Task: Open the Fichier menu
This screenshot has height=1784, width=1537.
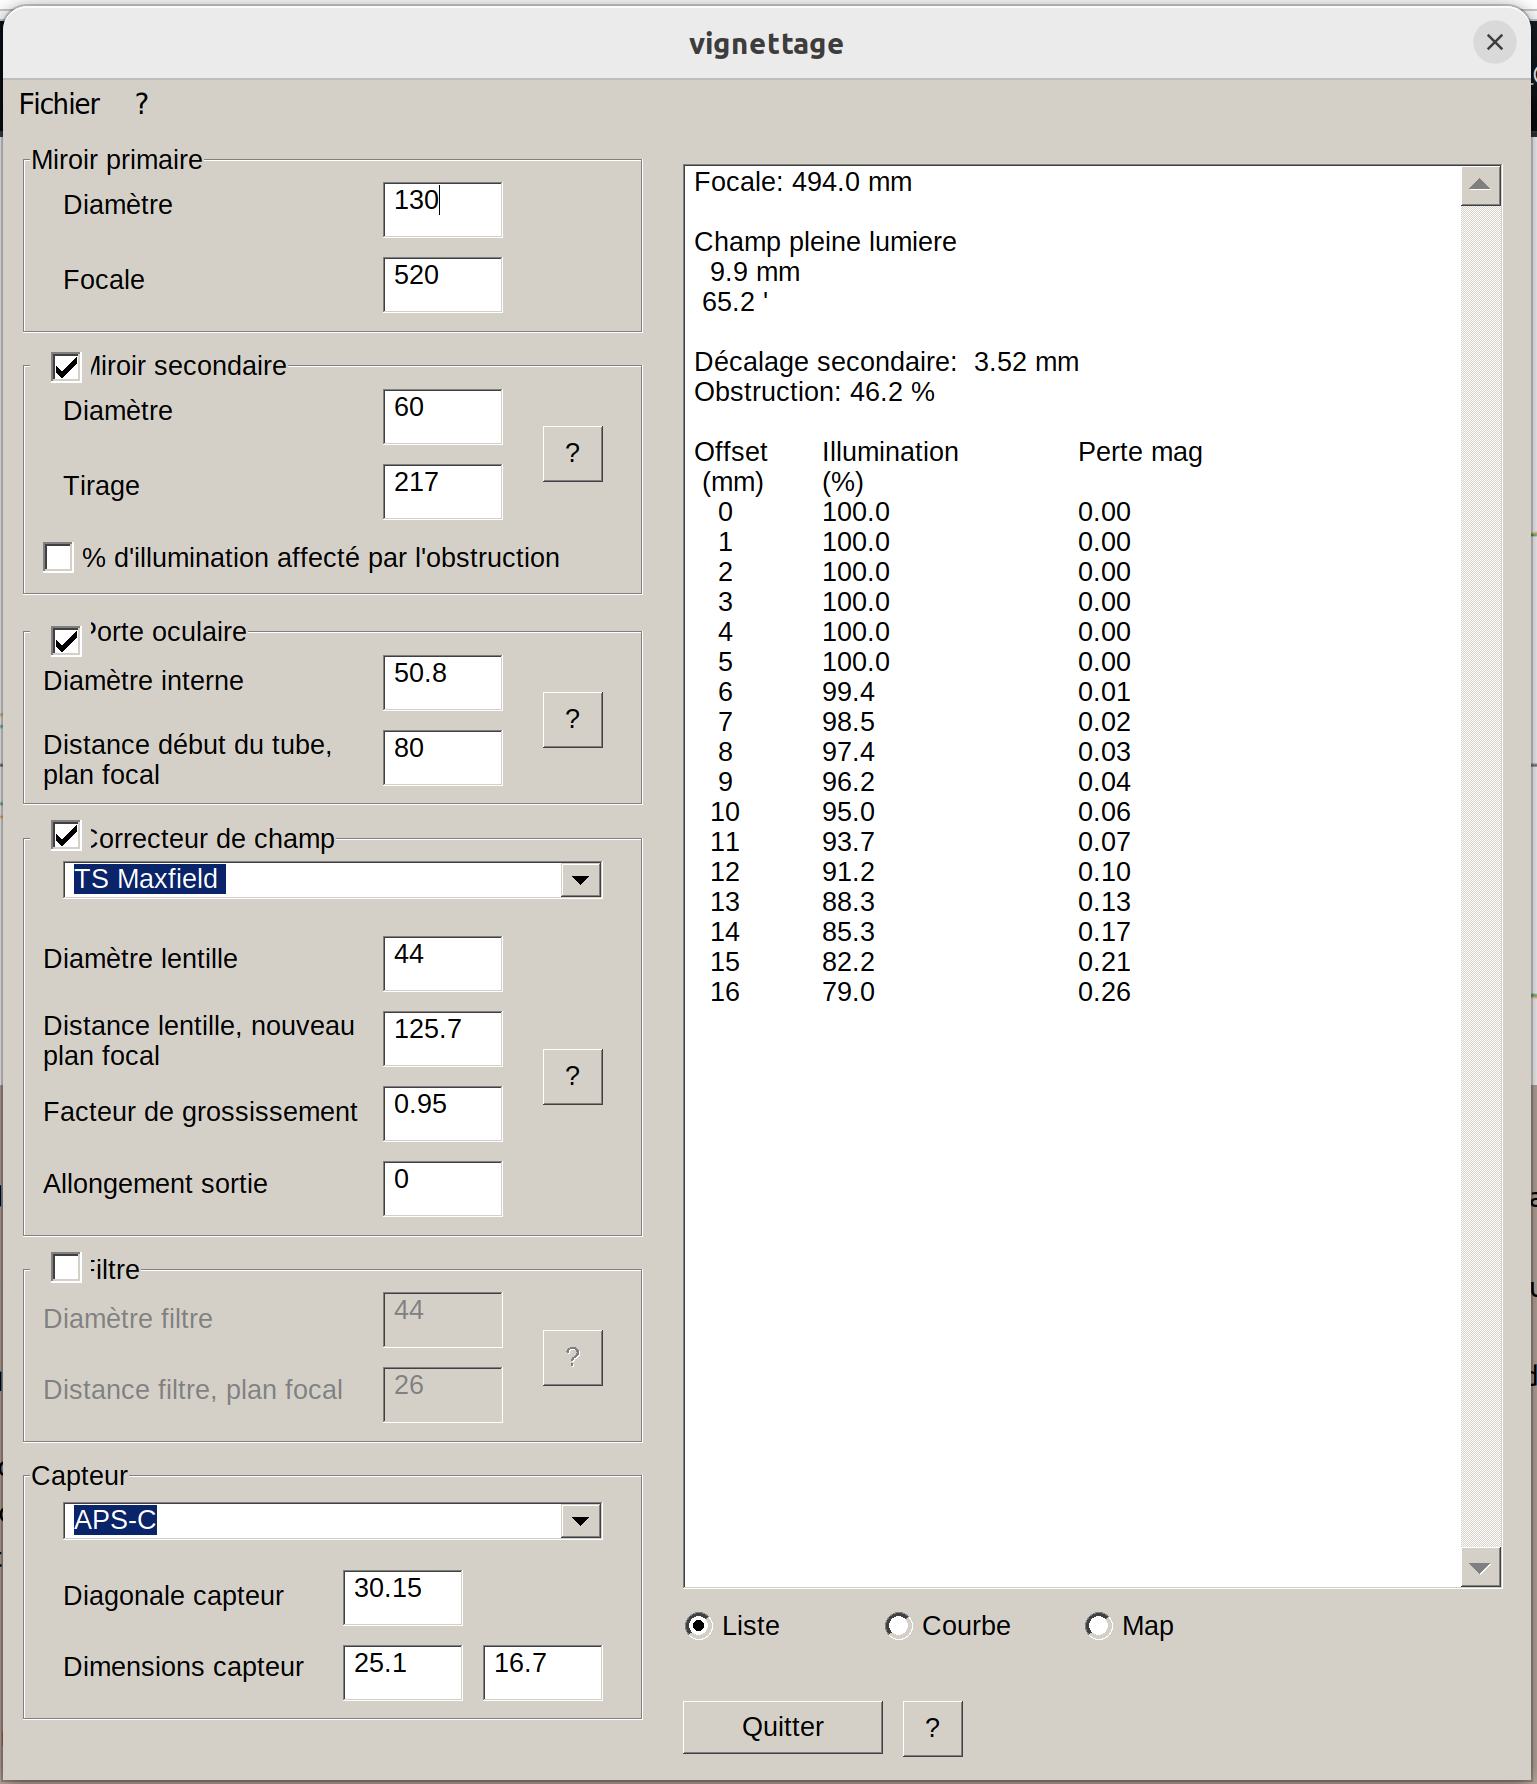Action: coord(59,104)
